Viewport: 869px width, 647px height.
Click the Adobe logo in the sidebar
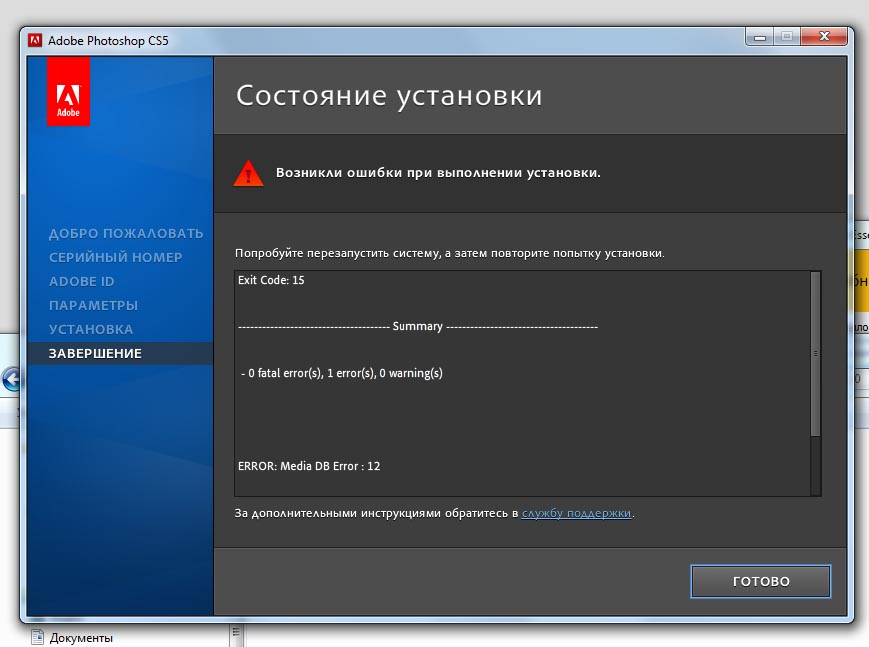point(68,92)
